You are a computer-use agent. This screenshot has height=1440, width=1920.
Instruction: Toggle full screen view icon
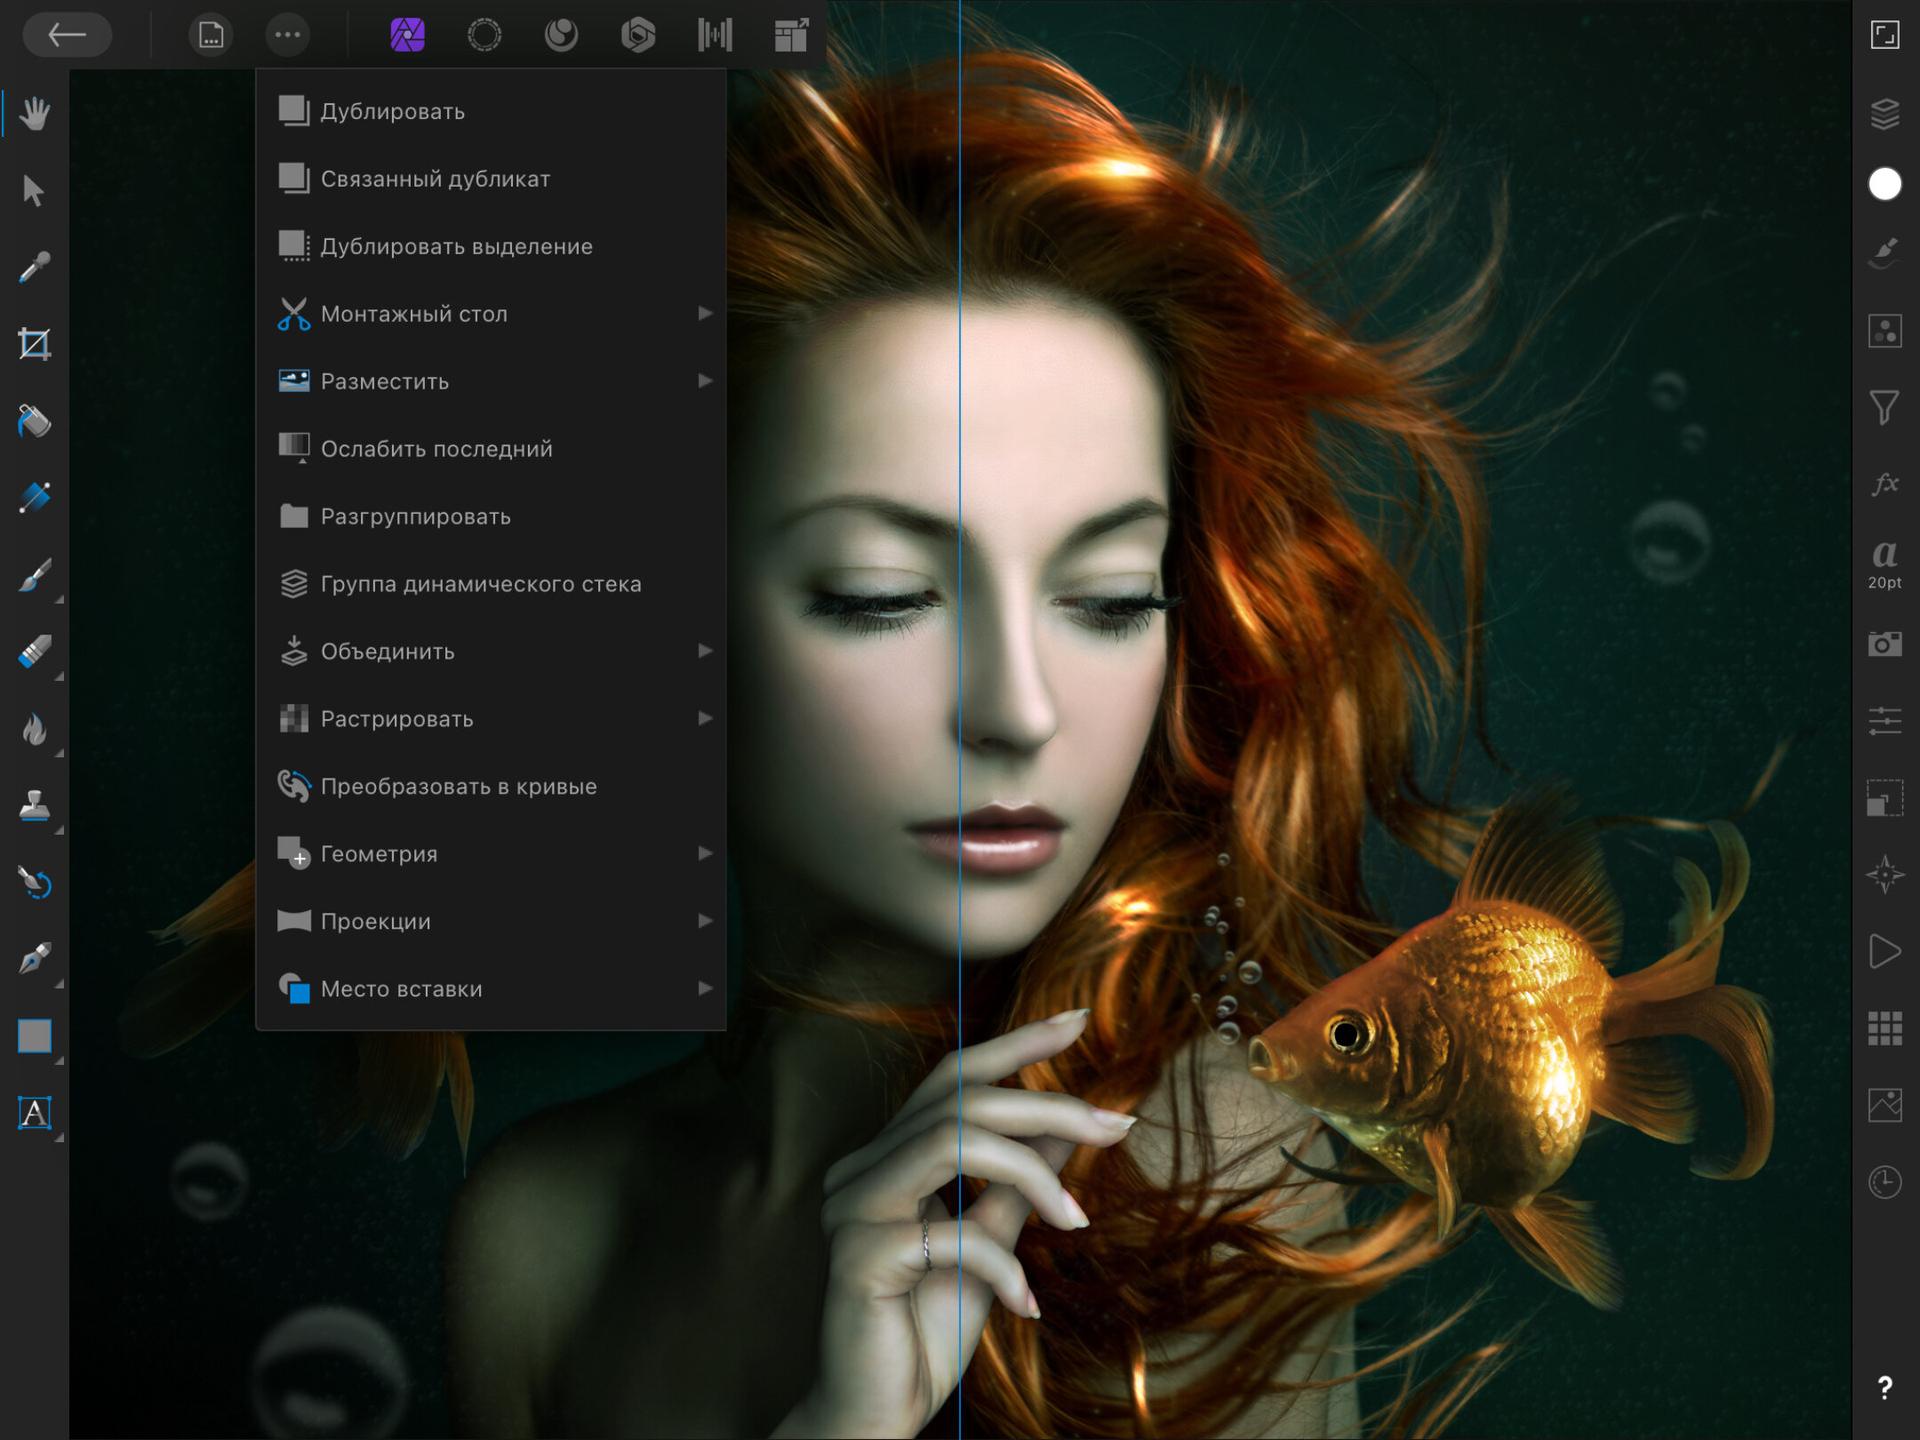click(1884, 35)
